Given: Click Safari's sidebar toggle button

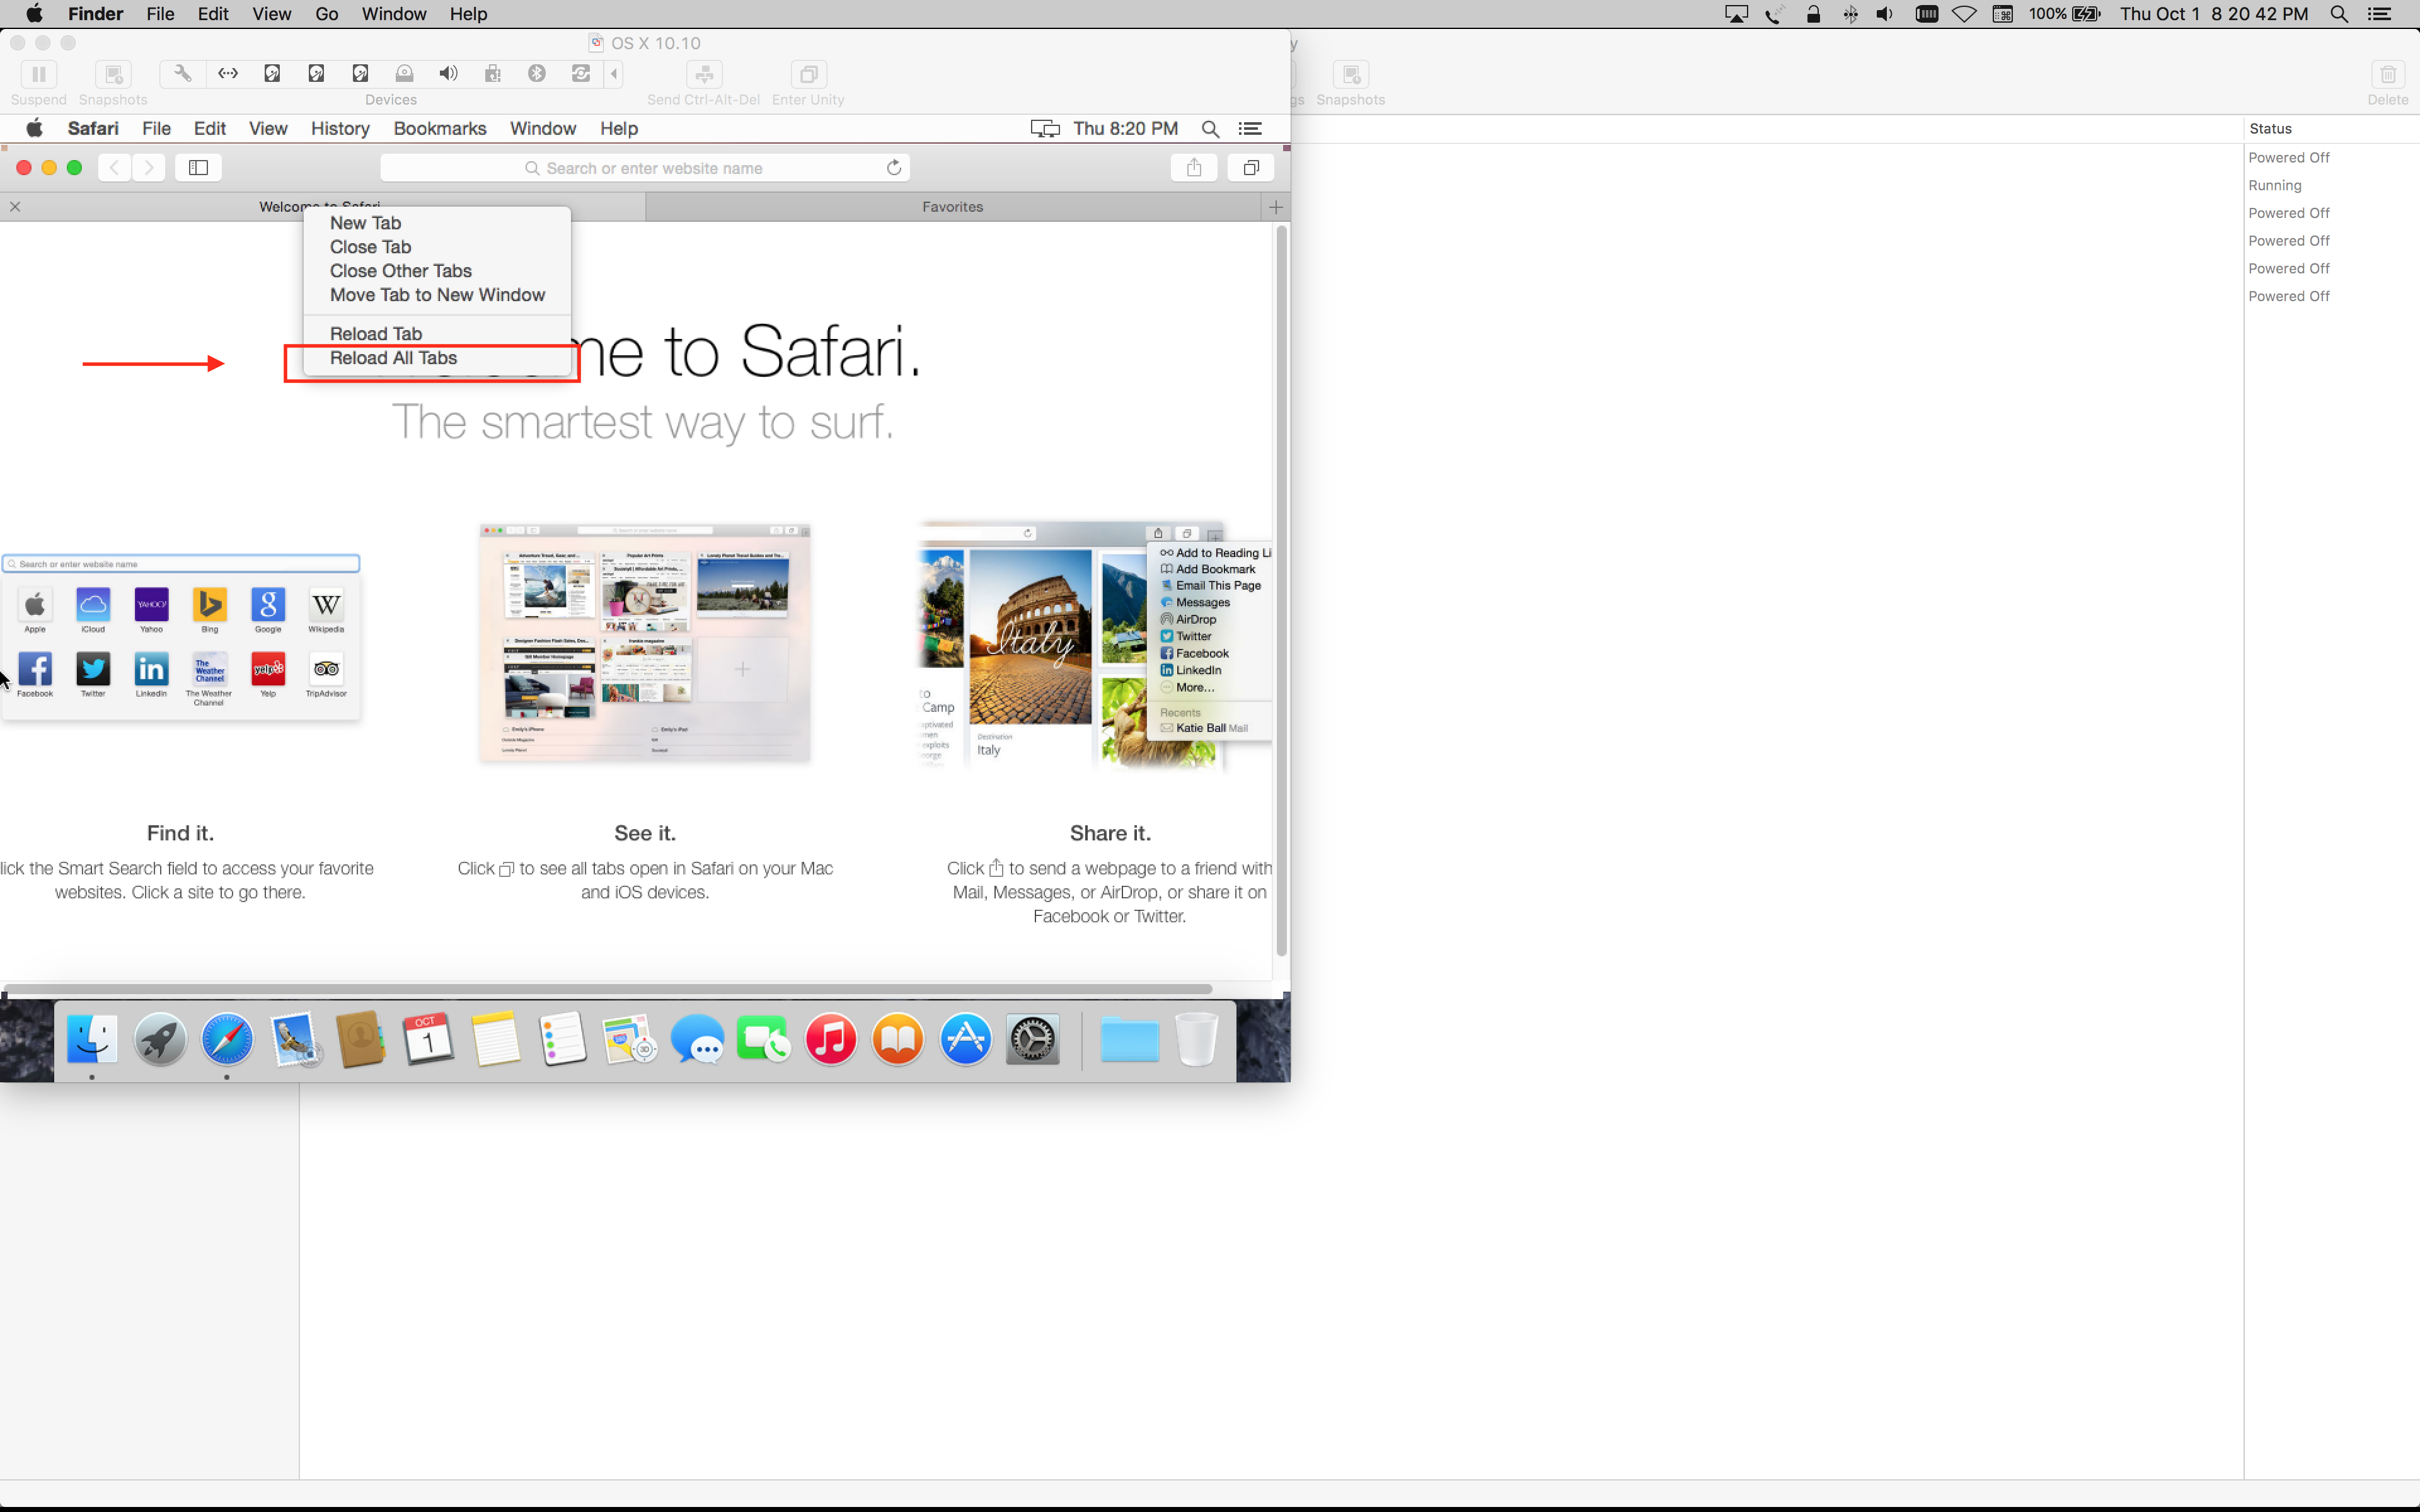Looking at the screenshot, I should coord(198,168).
